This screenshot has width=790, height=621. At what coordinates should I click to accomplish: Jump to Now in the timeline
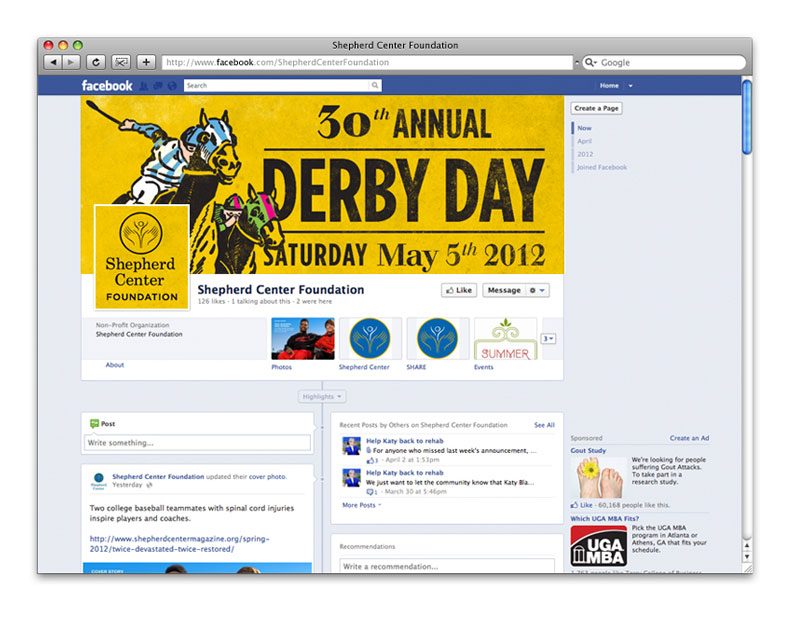tap(584, 128)
